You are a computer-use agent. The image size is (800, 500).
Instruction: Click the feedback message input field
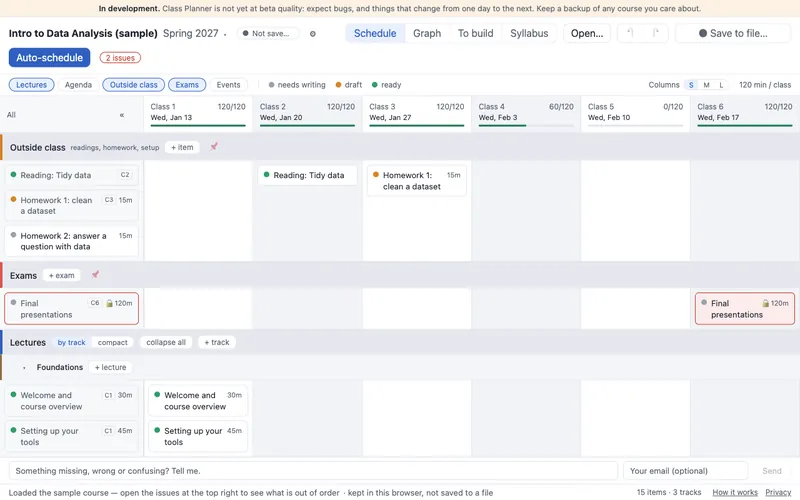(x=313, y=471)
